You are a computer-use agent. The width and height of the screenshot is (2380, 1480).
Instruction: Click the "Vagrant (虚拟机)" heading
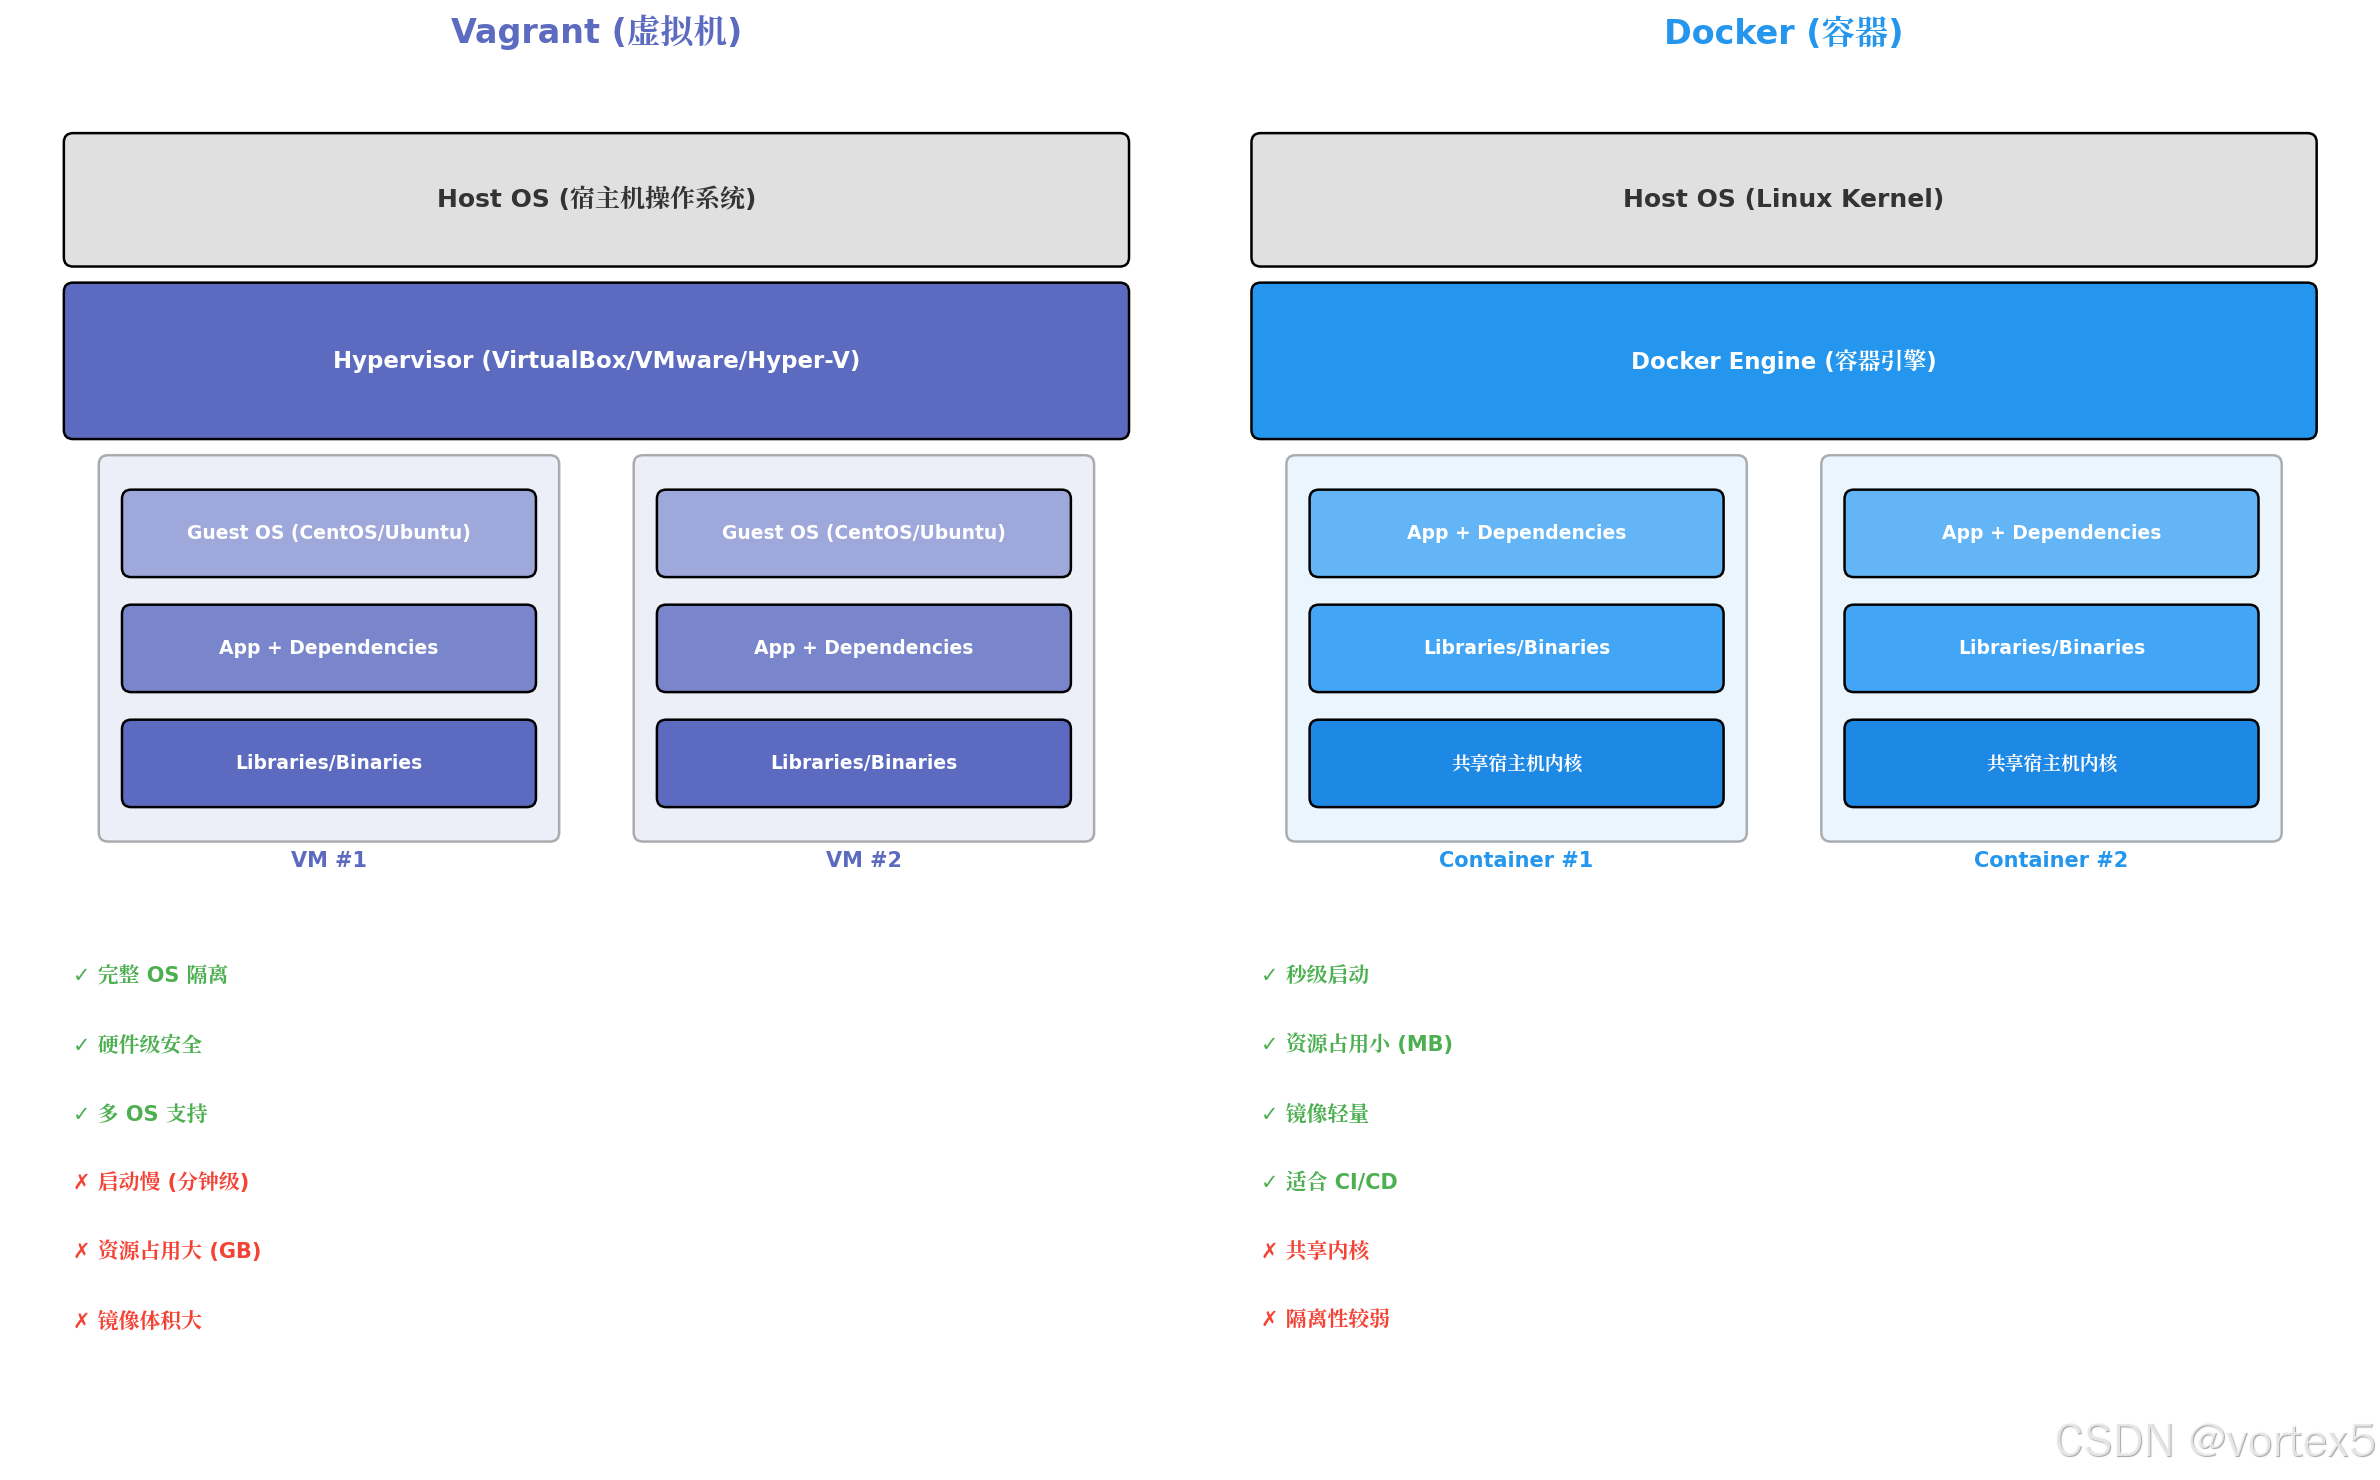coord(596,32)
